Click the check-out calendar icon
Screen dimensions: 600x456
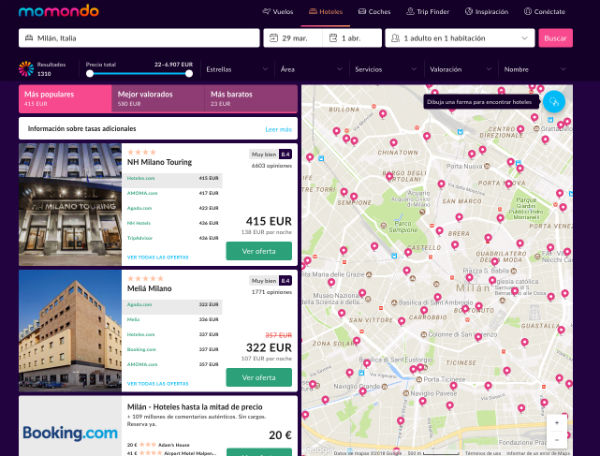333,38
